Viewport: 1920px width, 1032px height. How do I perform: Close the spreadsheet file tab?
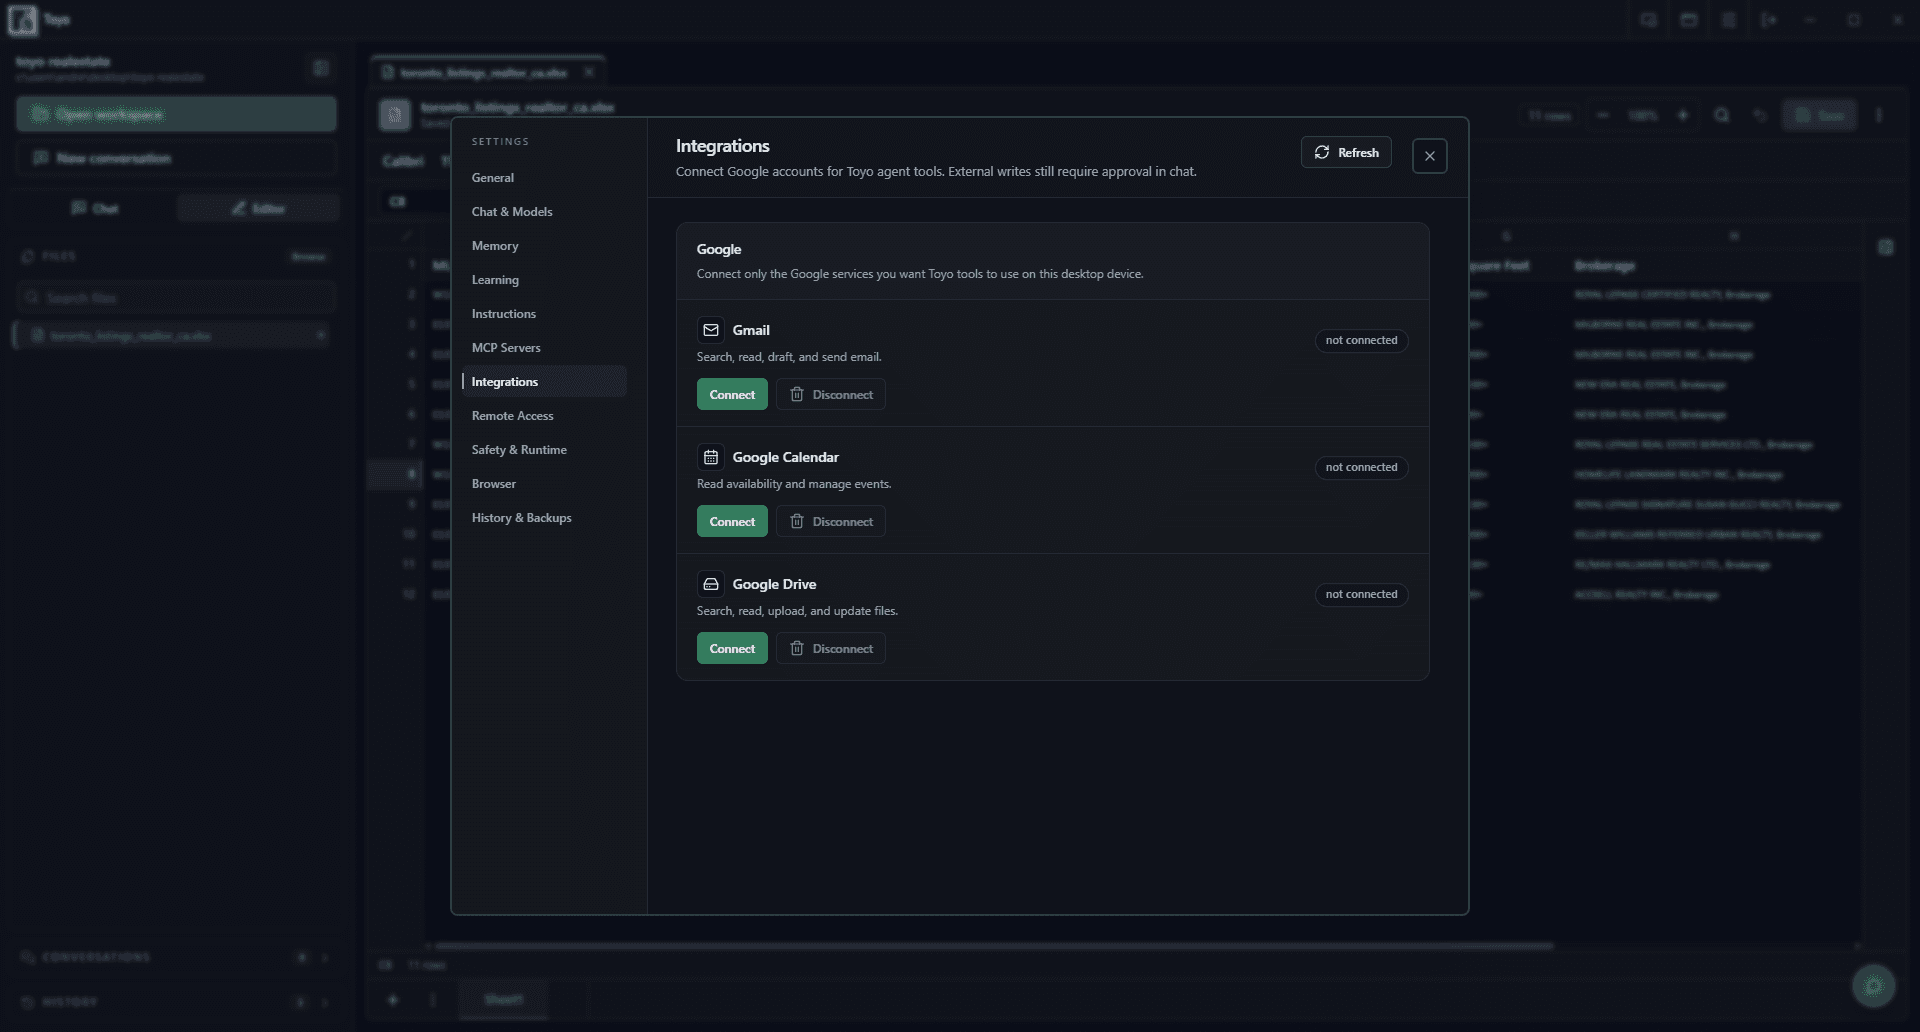(589, 72)
